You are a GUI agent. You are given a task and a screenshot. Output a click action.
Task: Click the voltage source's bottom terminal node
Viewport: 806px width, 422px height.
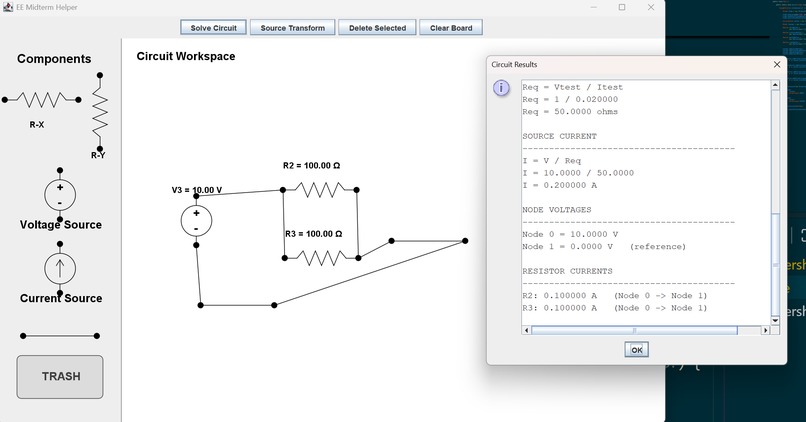click(x=196, y=245)
